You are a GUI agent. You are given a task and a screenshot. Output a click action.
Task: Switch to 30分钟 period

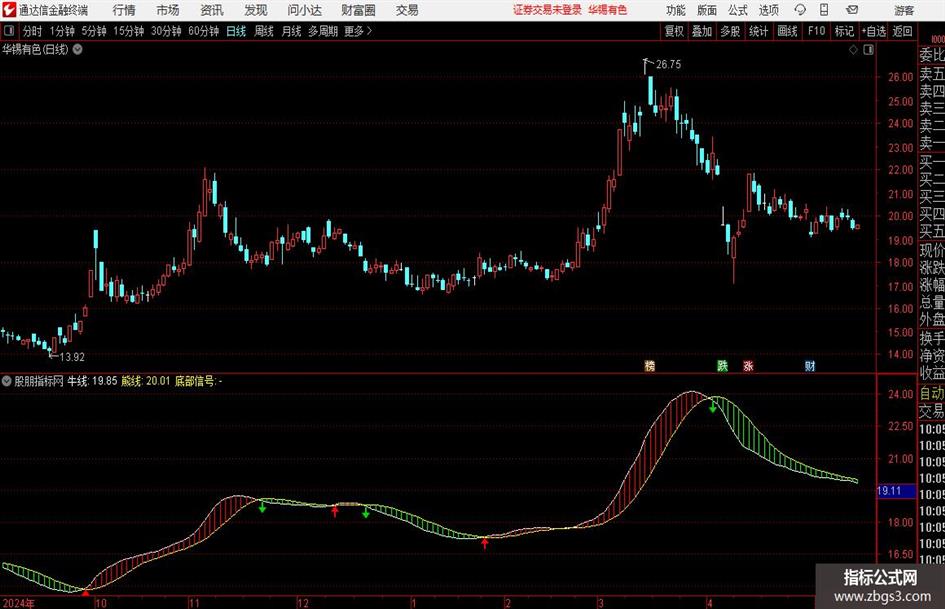click(x=166, y=31)
